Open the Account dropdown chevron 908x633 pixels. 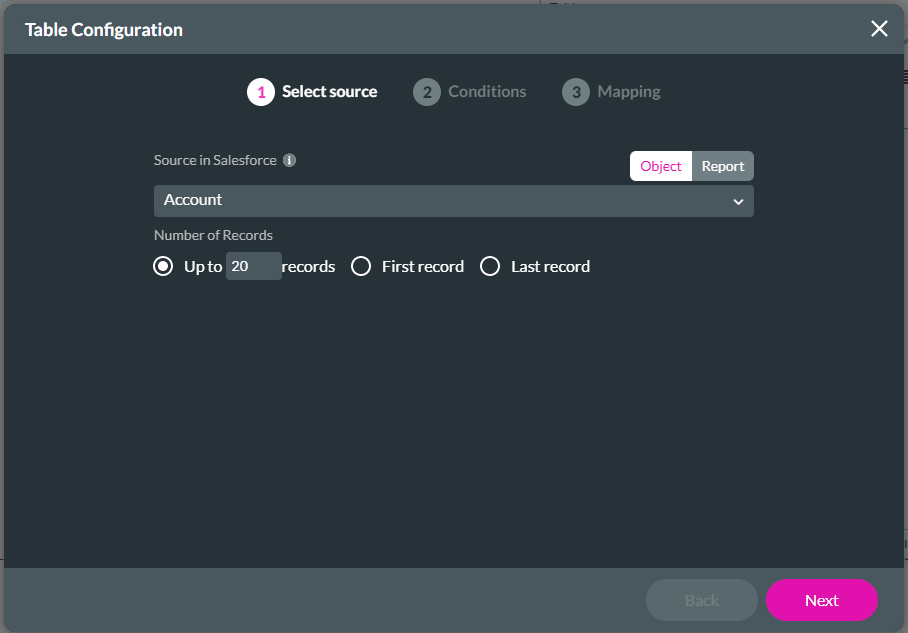pyautogui.click(x=738, y=201)
